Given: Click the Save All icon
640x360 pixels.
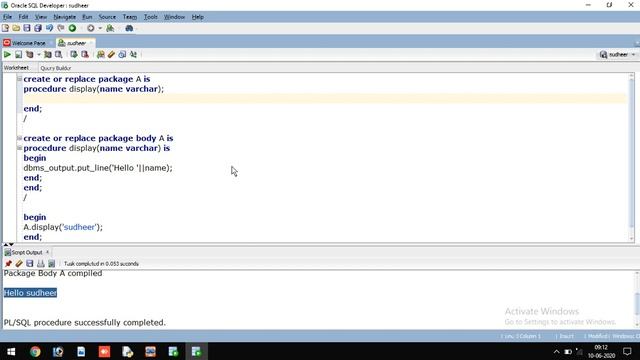Looking at the screenshot, I should point(38,28).
